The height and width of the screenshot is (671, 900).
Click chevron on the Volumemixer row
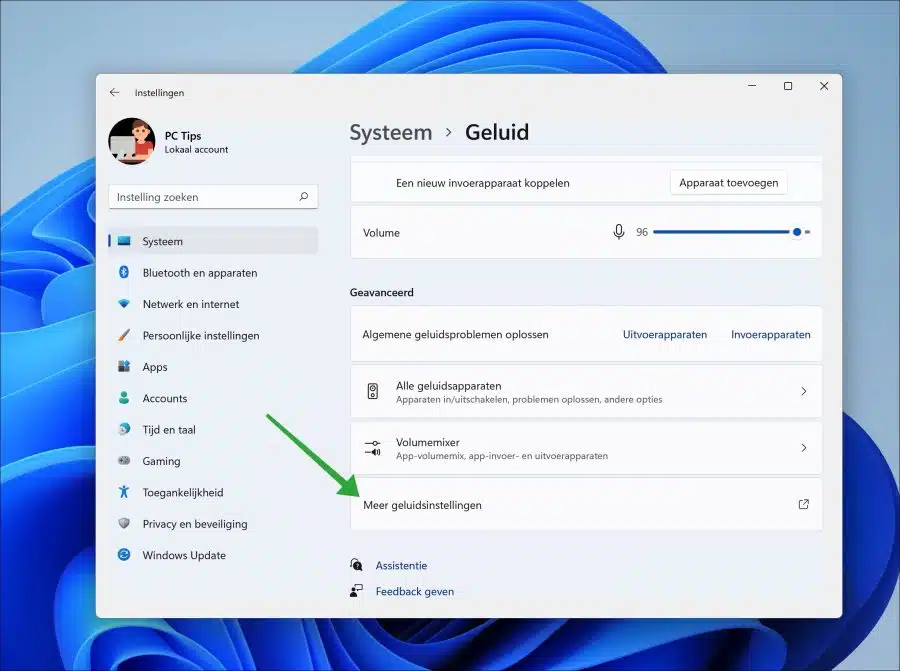click(804, 448)
